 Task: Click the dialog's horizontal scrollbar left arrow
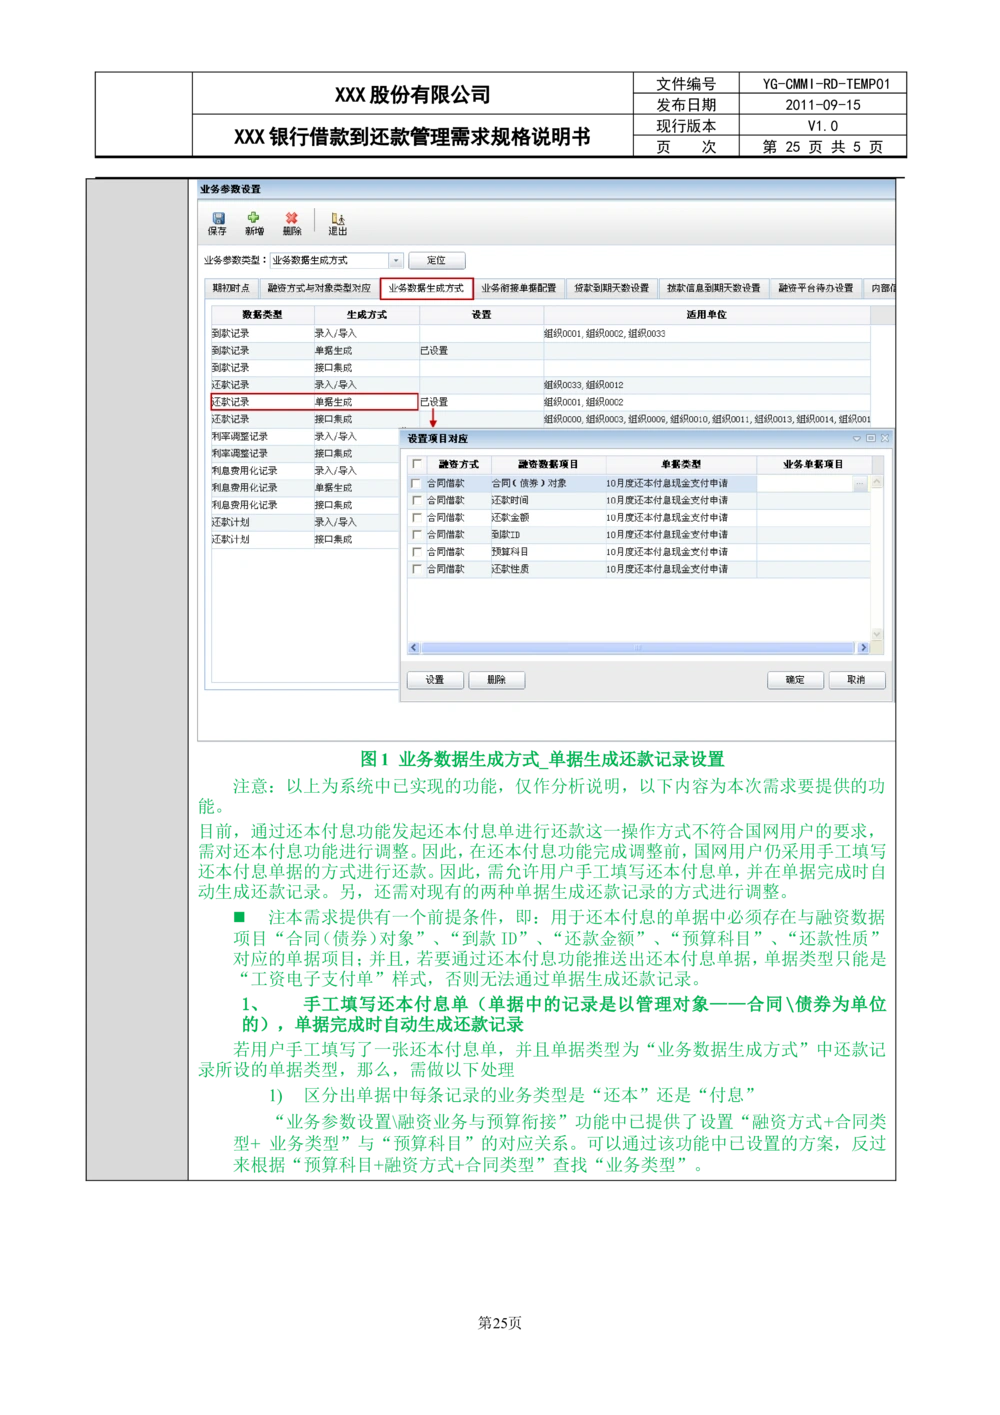click(x=414, y=648)
